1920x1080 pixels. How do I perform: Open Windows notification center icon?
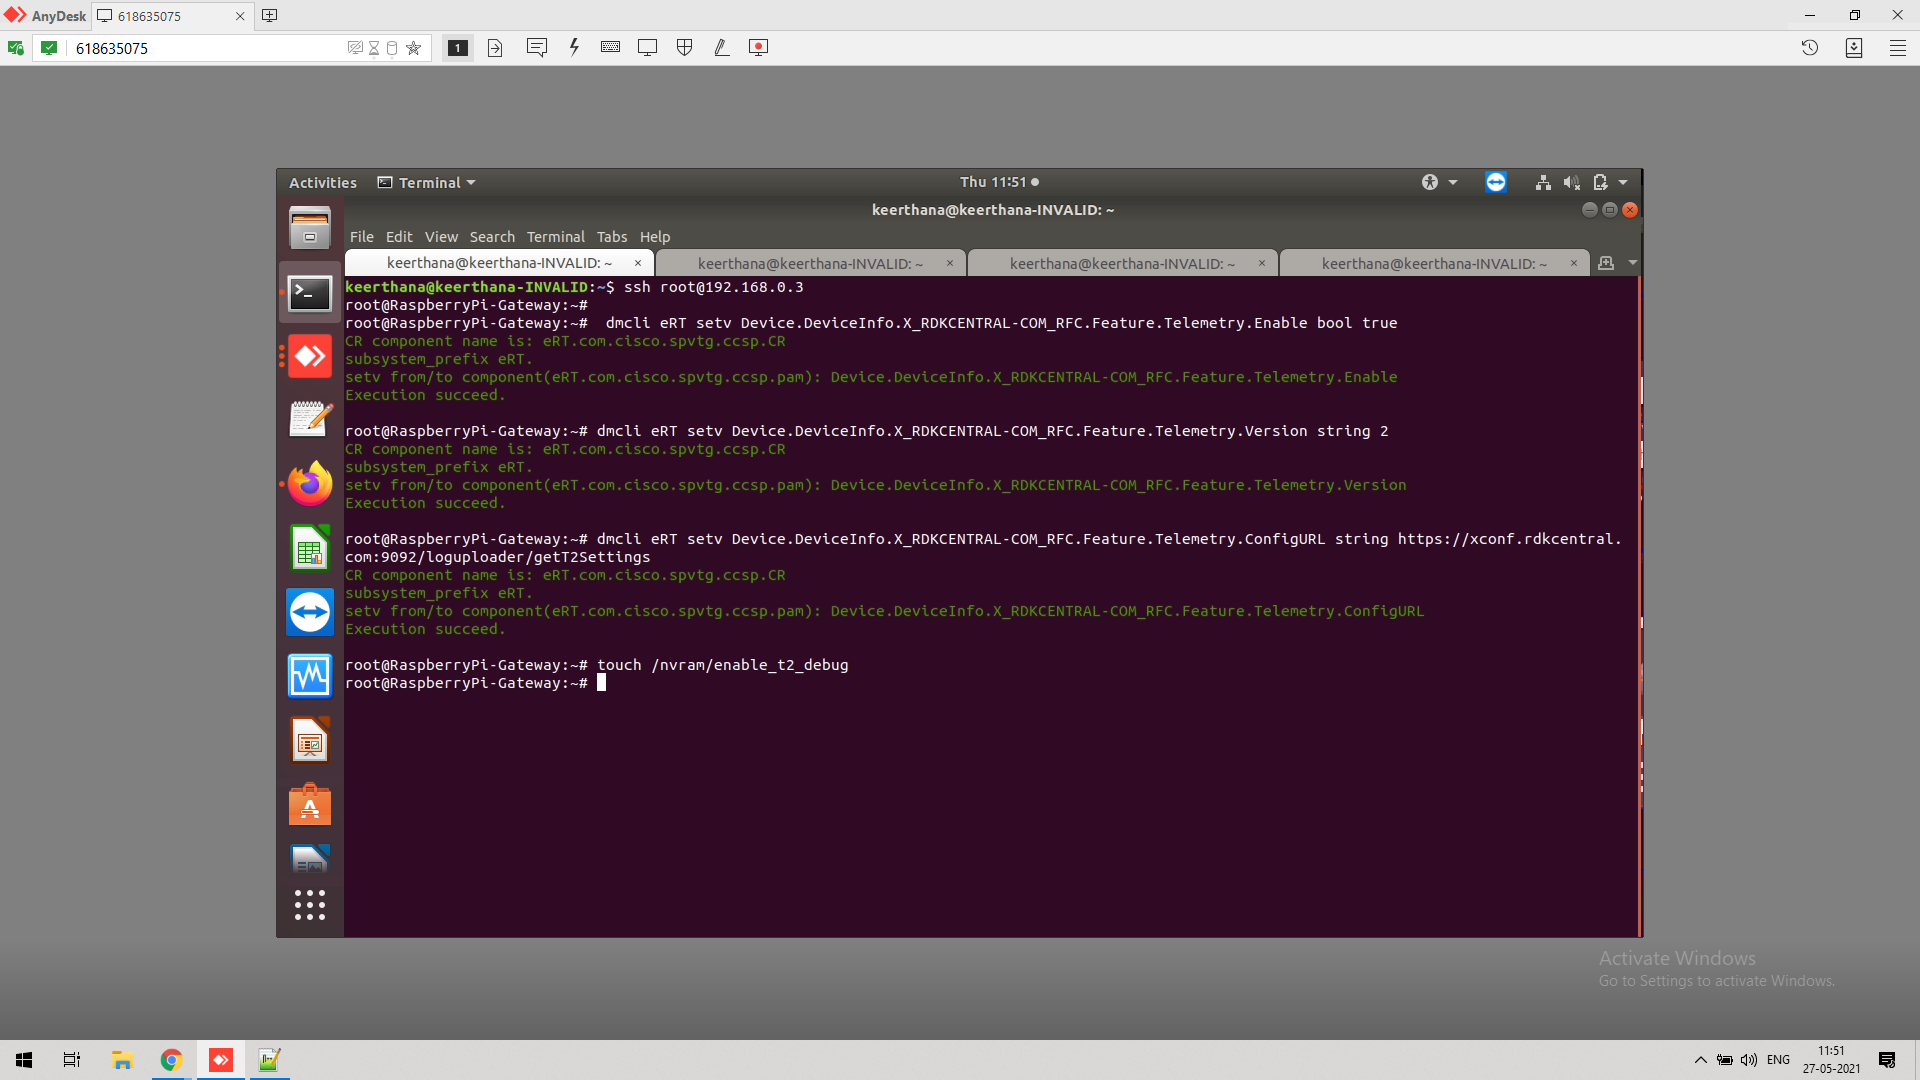click(x=1887, y=1060)
